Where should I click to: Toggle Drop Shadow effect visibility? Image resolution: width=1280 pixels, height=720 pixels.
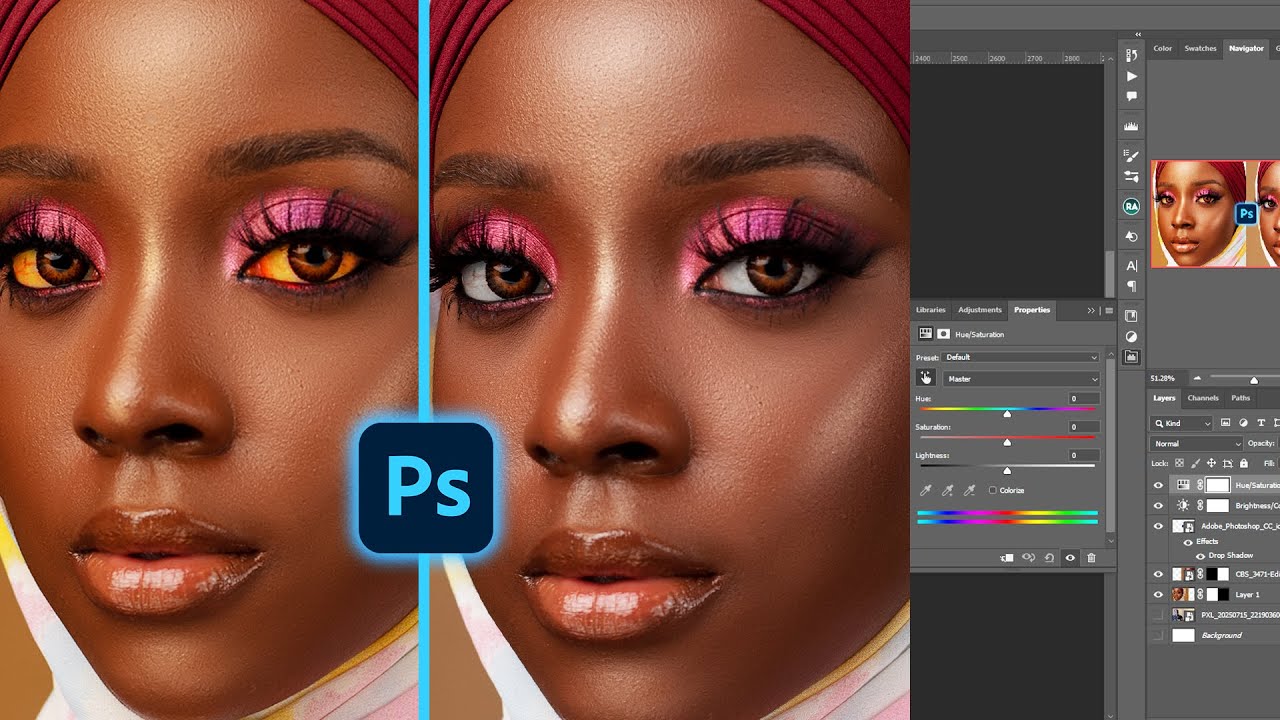click(1200, 556)
